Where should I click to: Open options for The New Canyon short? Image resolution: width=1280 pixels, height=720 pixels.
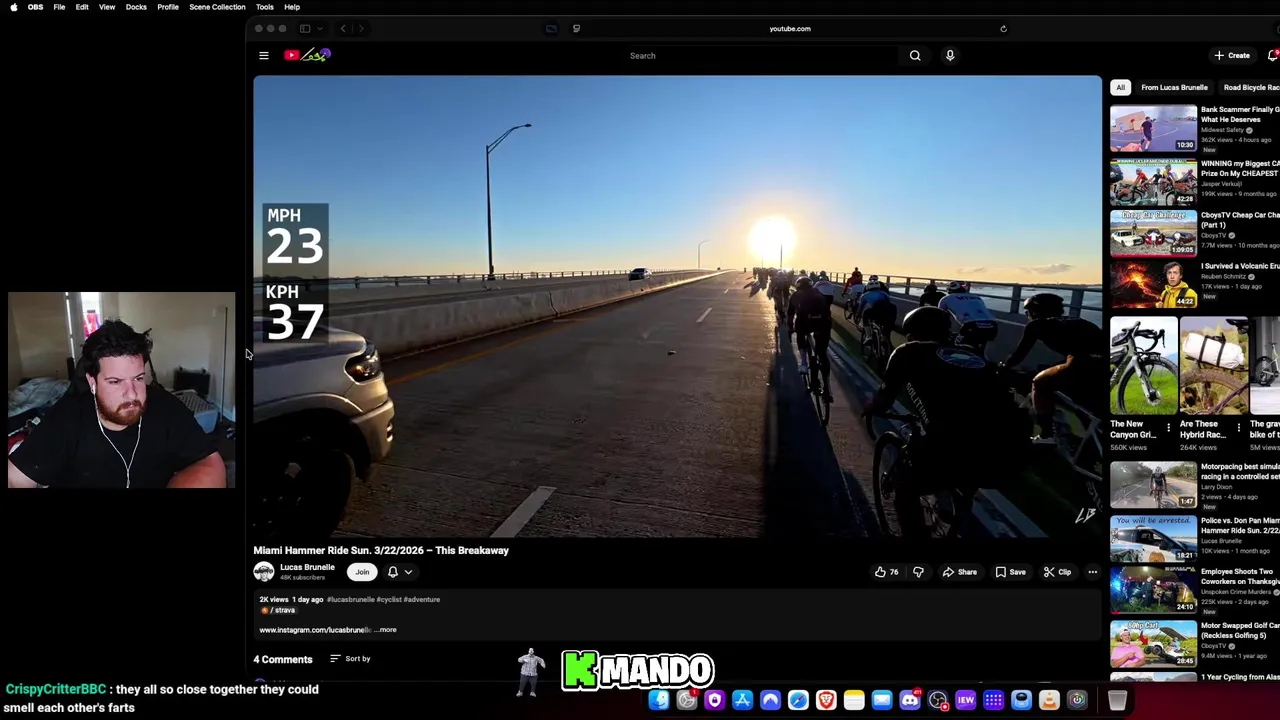1168,428
